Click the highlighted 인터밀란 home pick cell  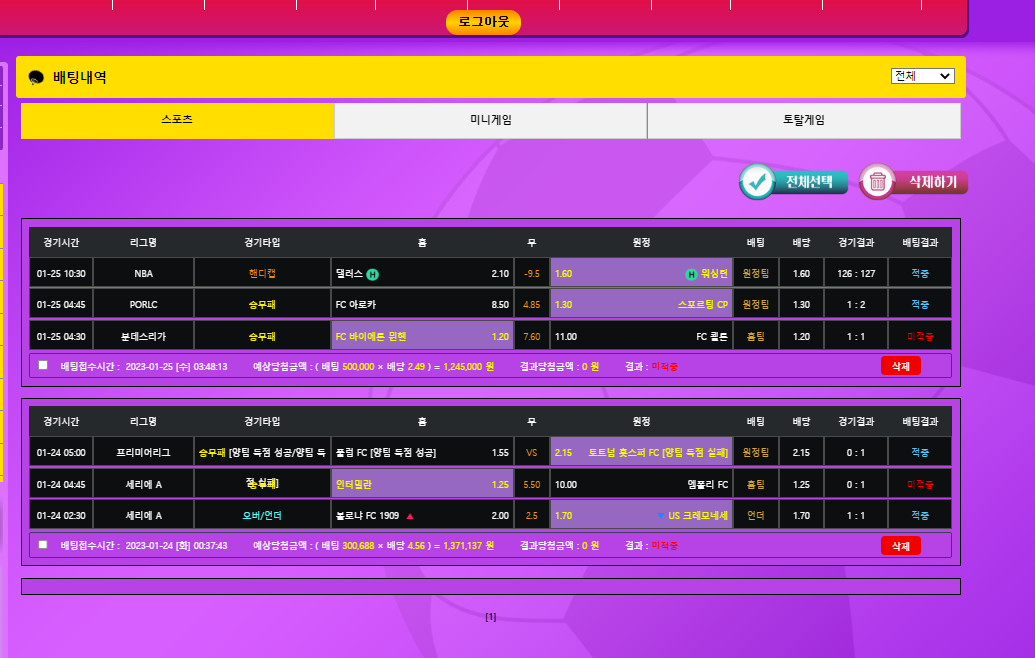[421, 485]
